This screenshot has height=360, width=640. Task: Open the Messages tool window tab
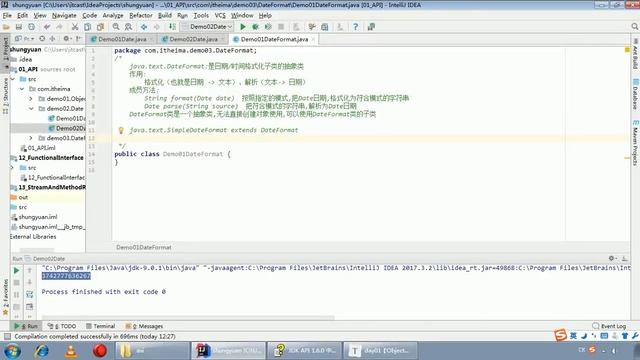click(144, 326)
